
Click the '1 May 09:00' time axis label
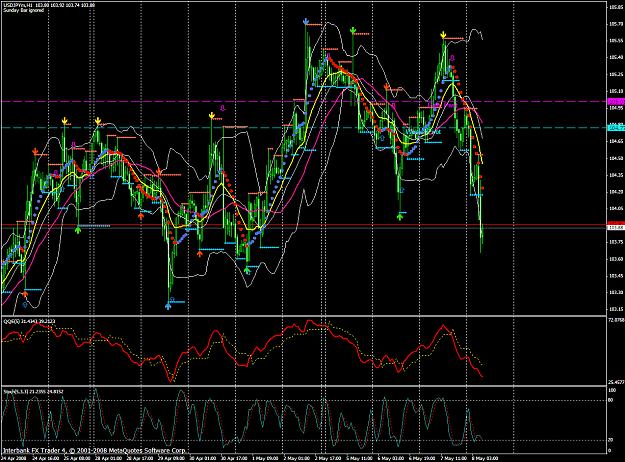(x=265, y=458)
